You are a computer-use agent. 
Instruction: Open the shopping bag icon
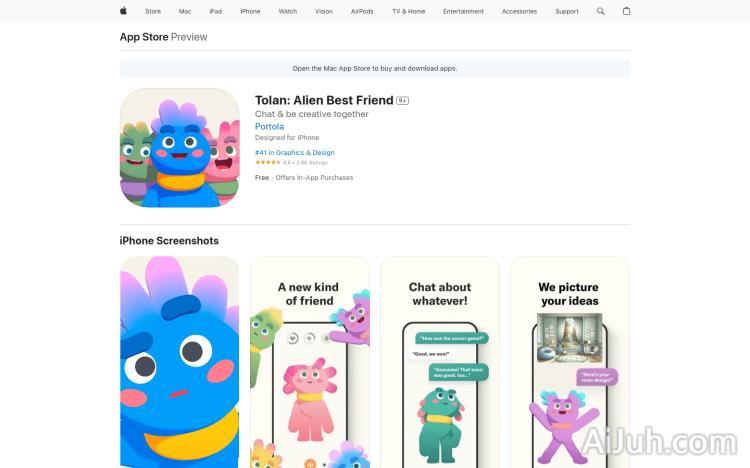click(626, 11)
